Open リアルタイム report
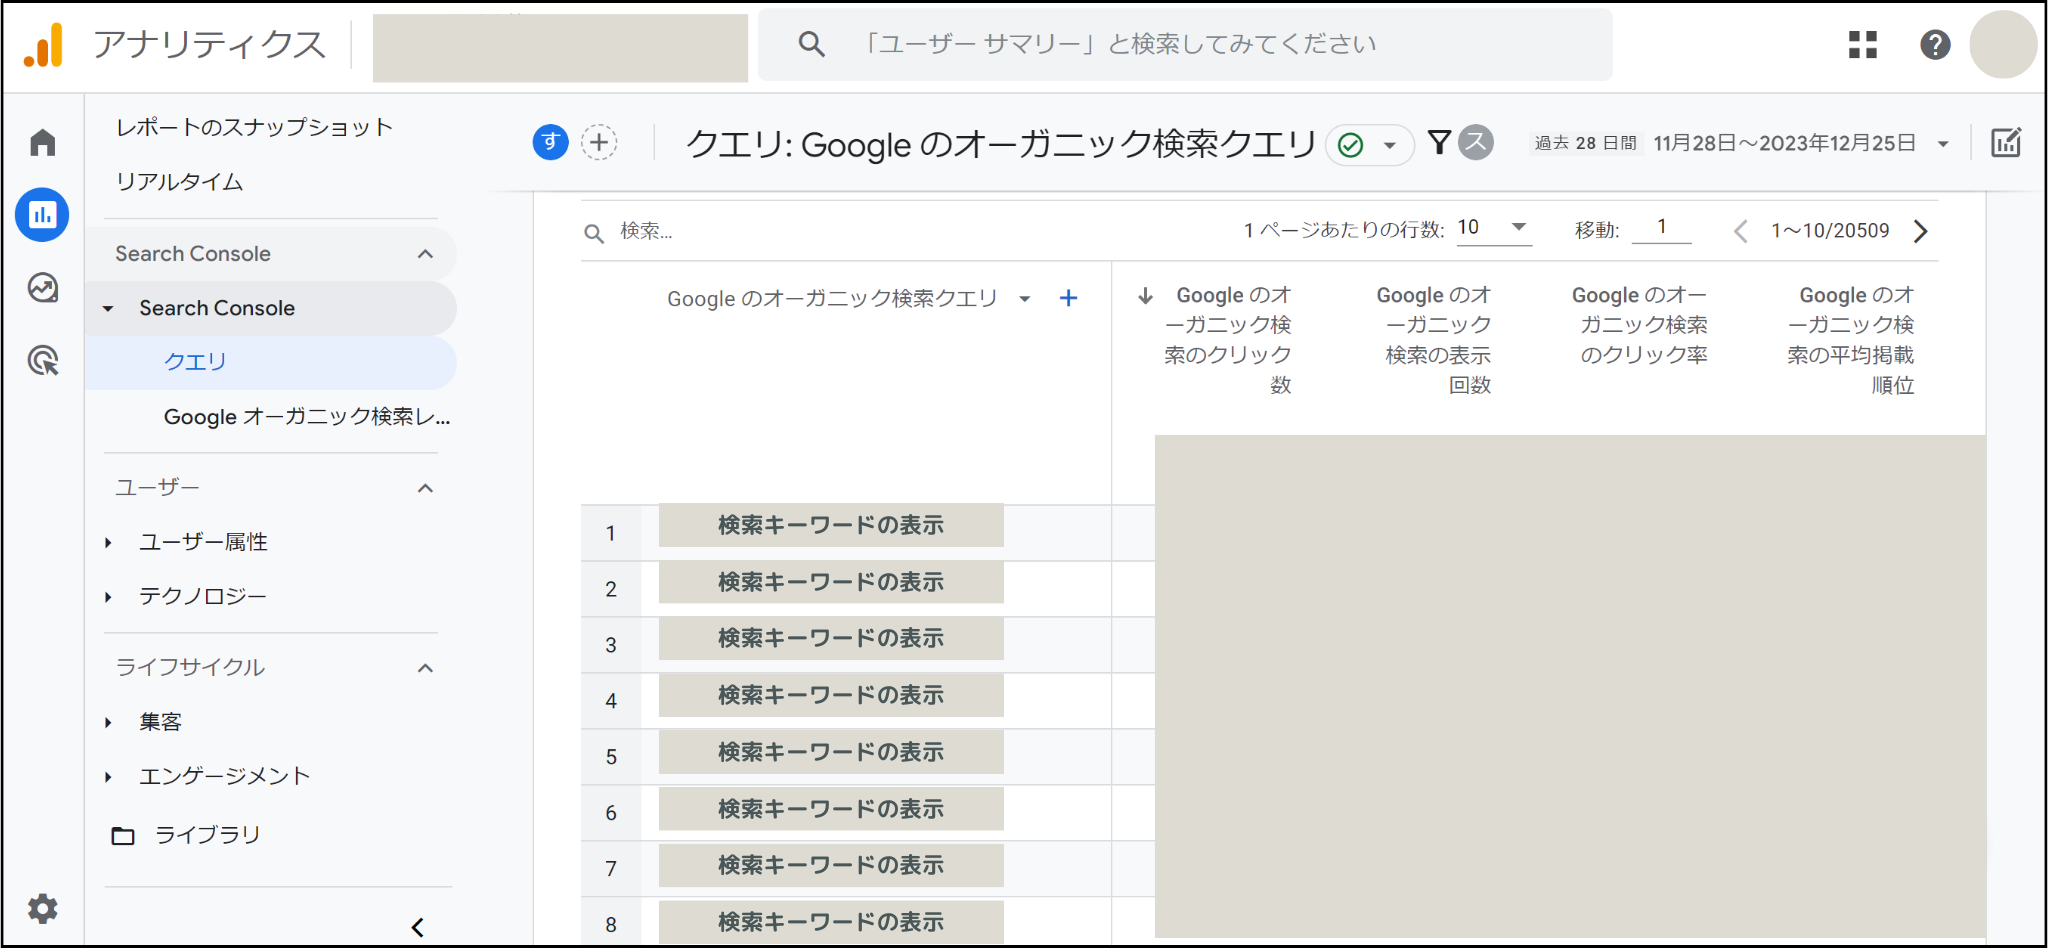The width and height of the screenshot is (2048, 948). point(180,182)
